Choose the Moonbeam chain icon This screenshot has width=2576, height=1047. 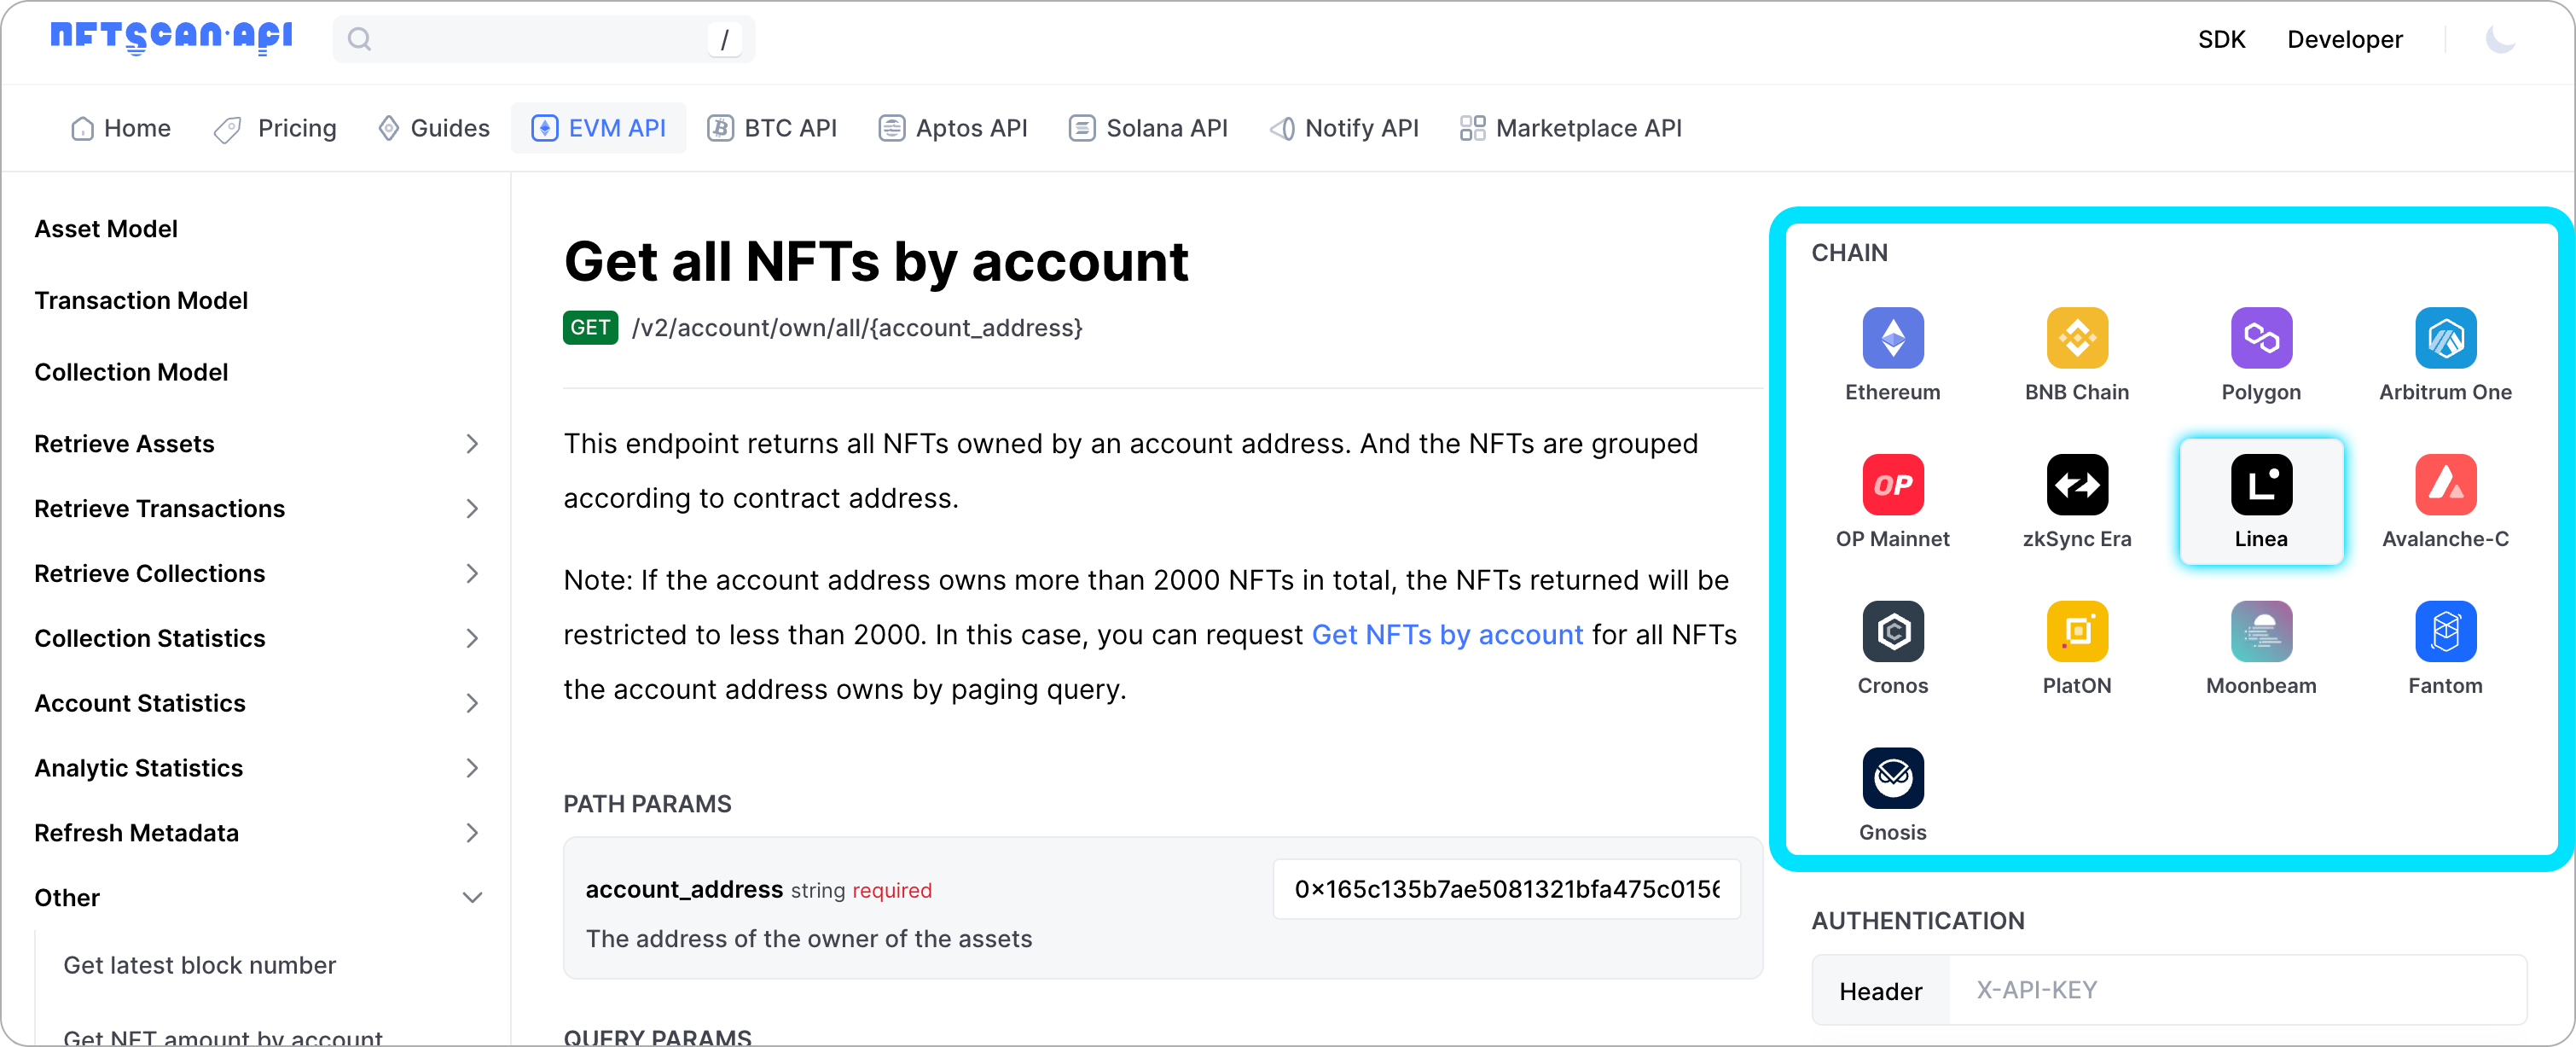pos(2260,631)
